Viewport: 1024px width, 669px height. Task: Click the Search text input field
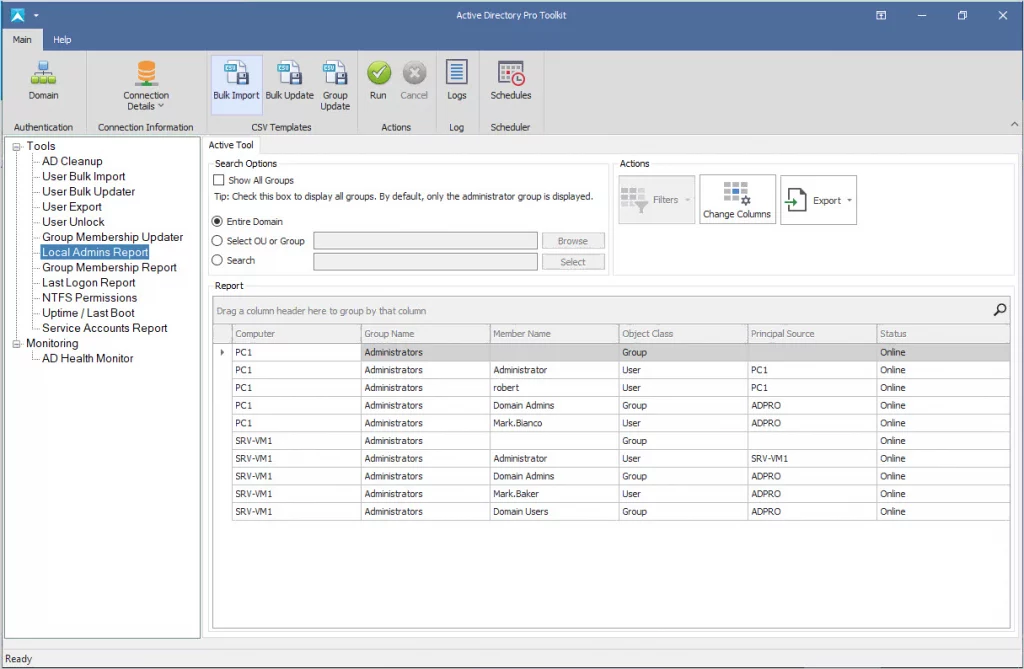pyautogui.click(x=425, y=262)
